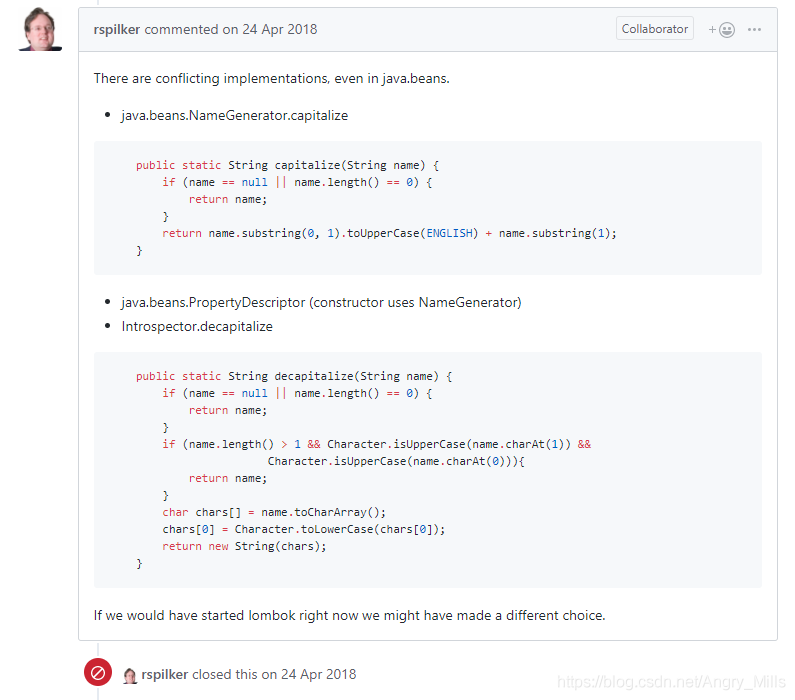The image size is (795, 700).
Task: Click the code line starting 'if (name.length() > 1 &&'
Action: coord(377,444)
